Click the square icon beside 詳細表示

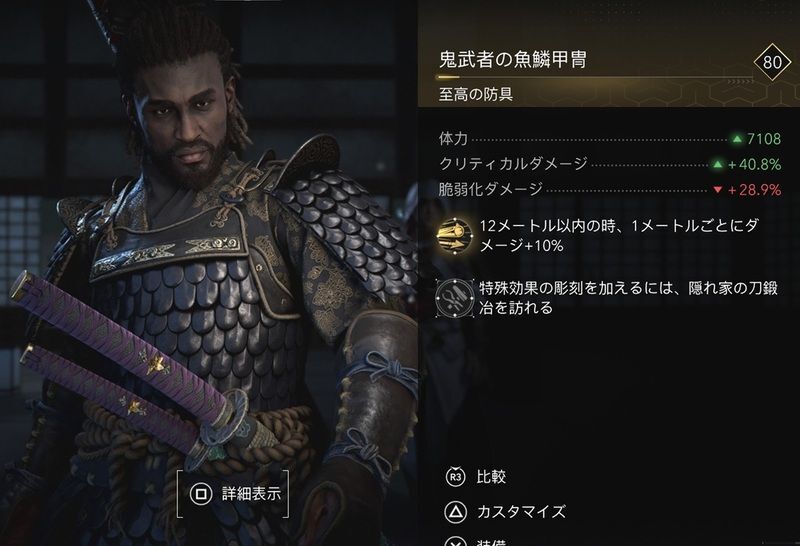click(202, 493)
